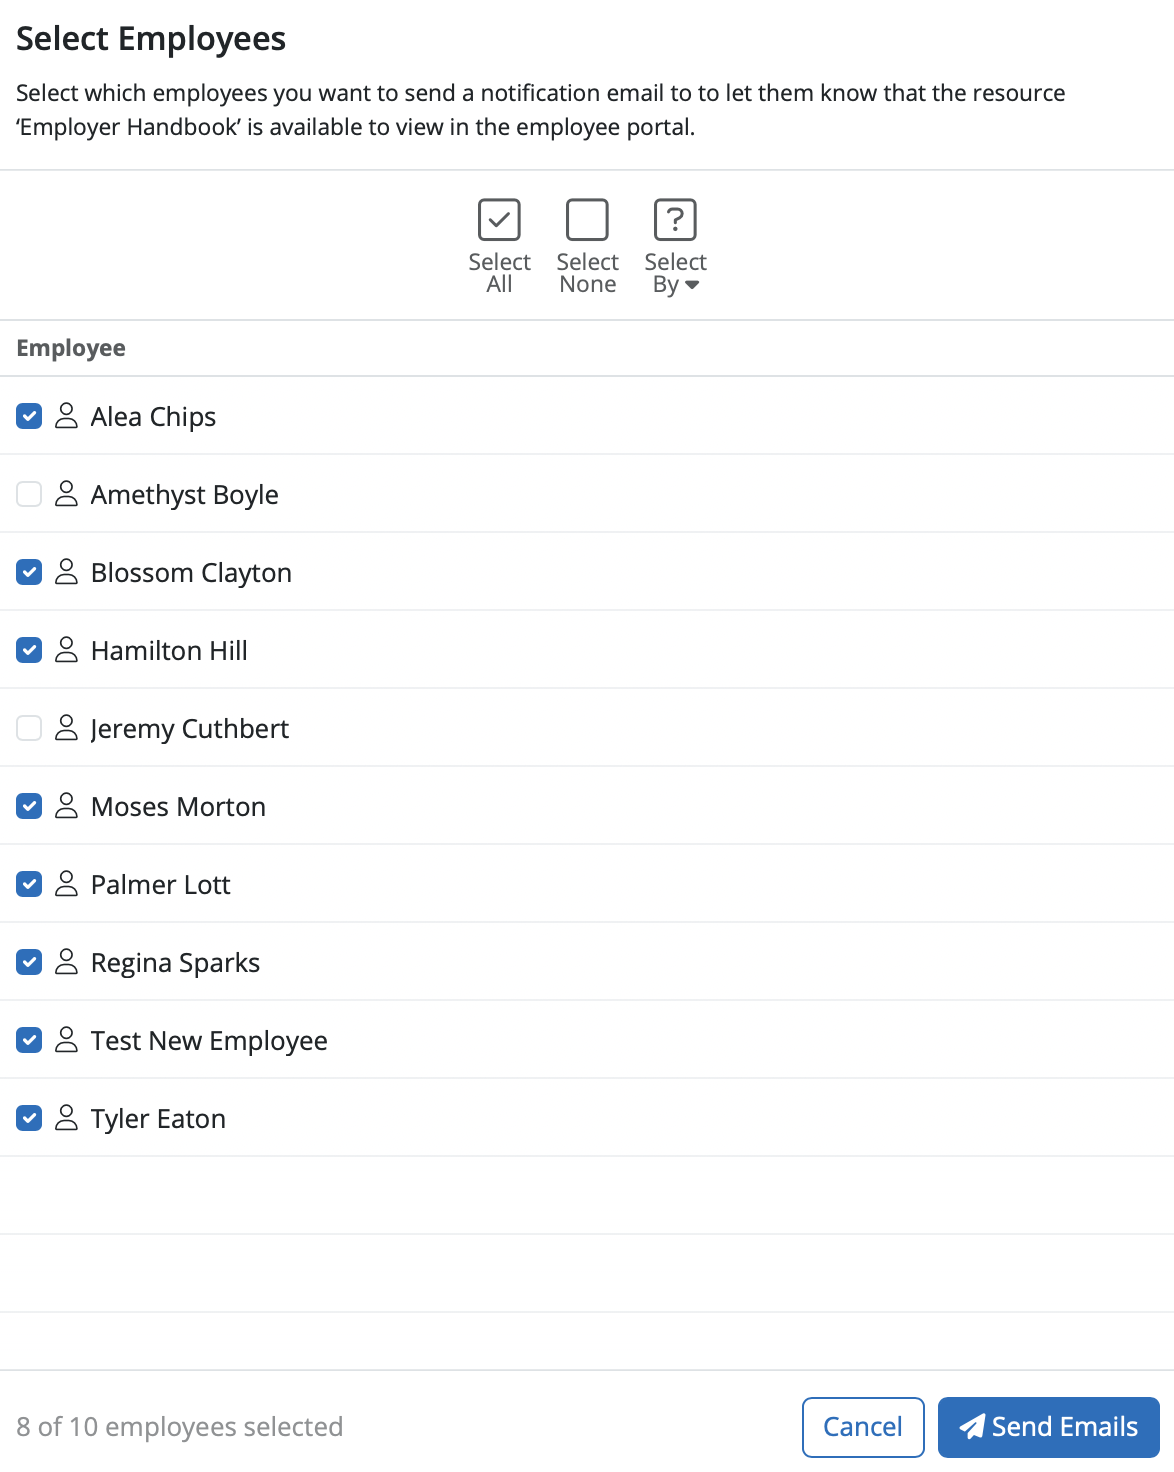
Task: Uncheck Test New Employee checkbox
Action: pos(29,1040)
